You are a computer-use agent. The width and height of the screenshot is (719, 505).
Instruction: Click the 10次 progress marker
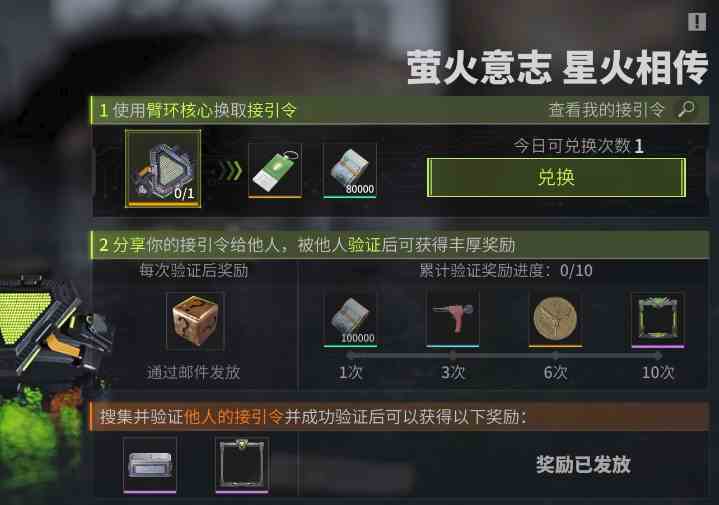point(658,372)
